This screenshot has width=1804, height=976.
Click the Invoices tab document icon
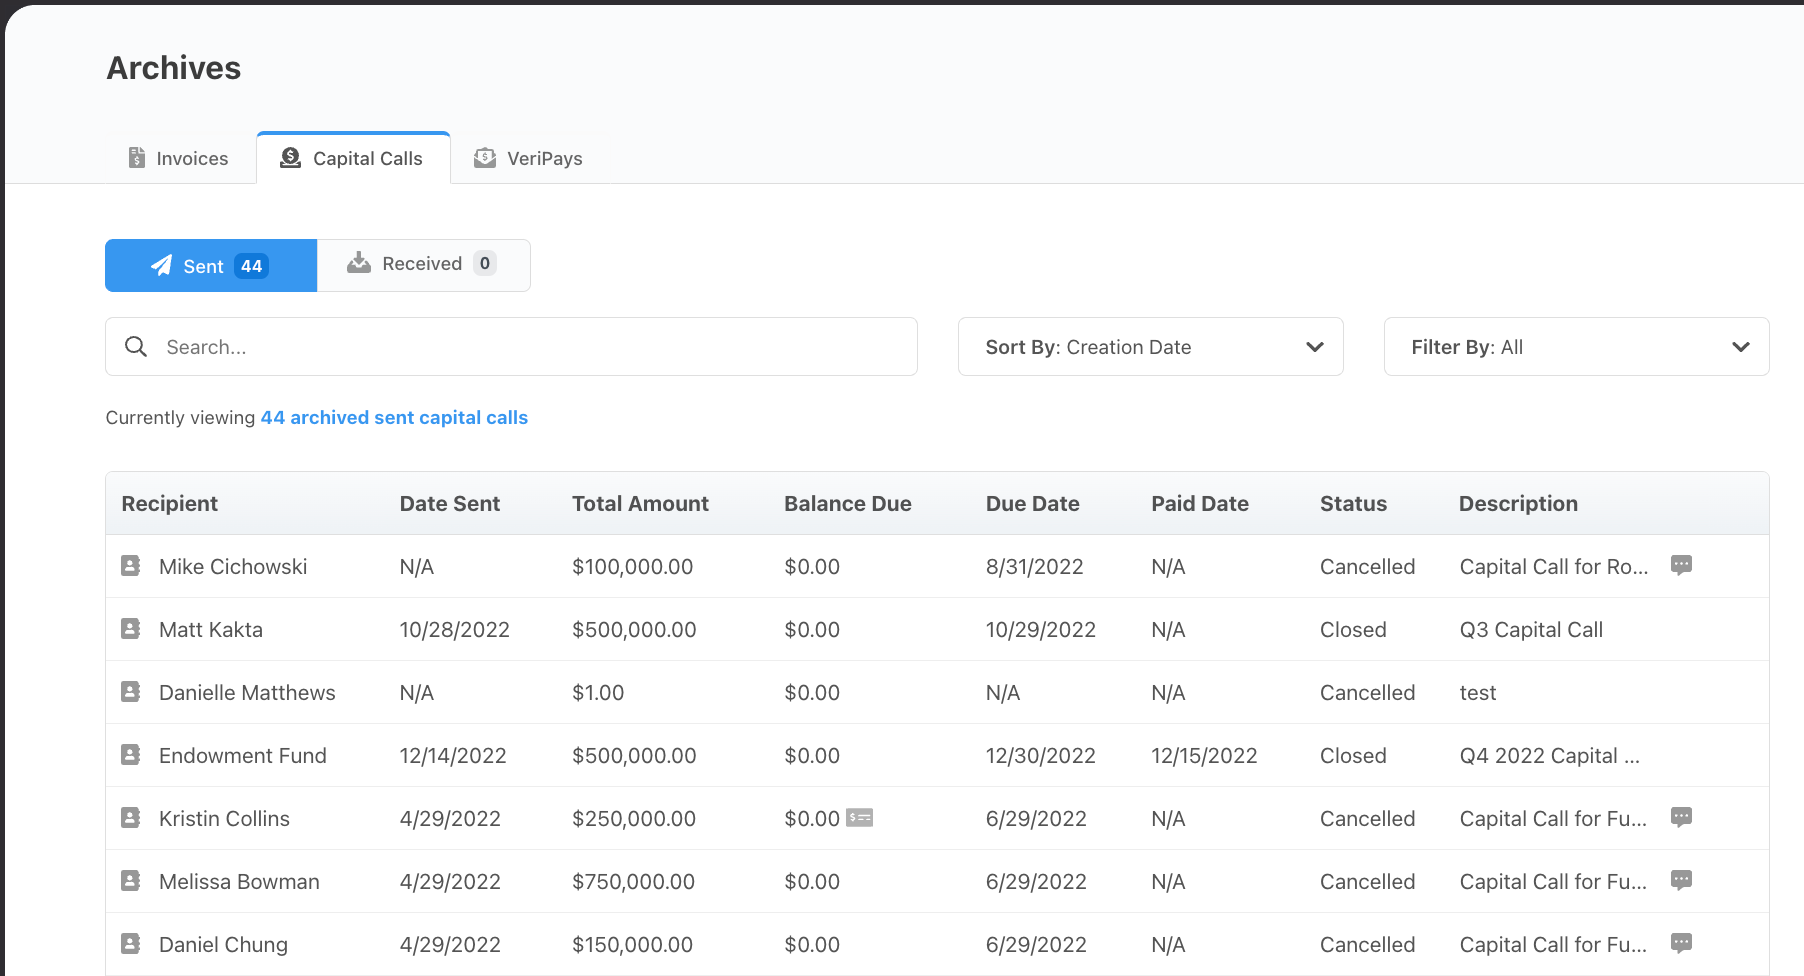coord(137,158)
